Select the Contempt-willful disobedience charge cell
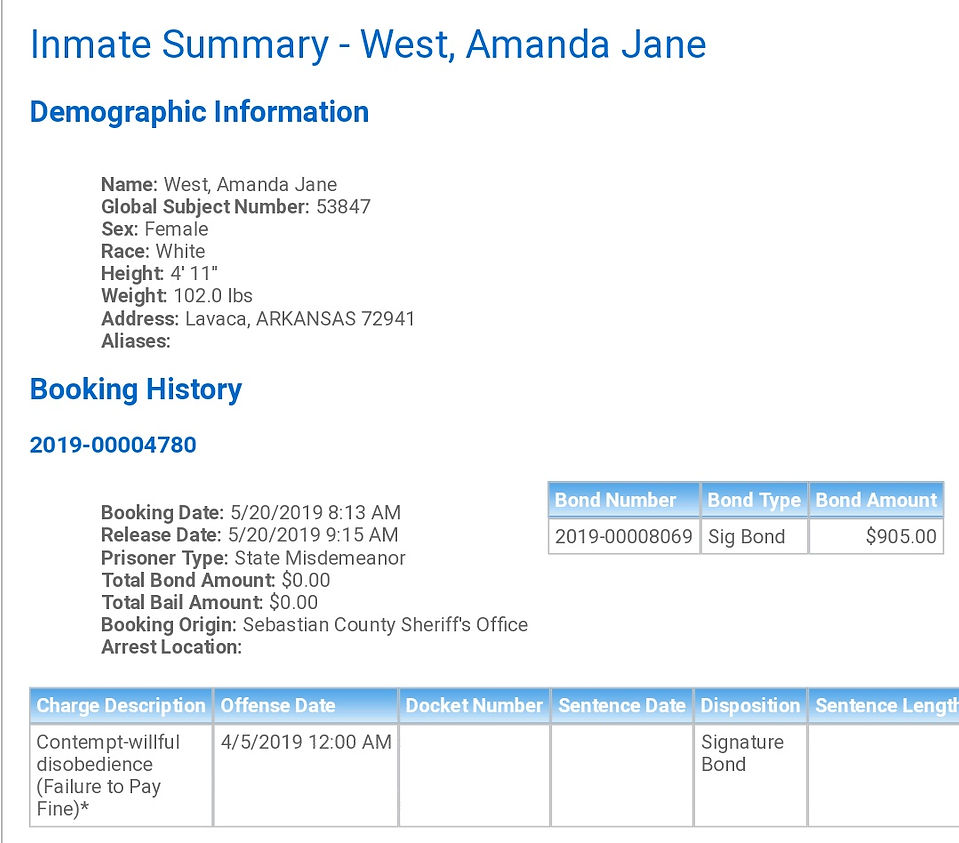This screenshot has width=959, height=843. pyautogui.click(x=121, y=775)
